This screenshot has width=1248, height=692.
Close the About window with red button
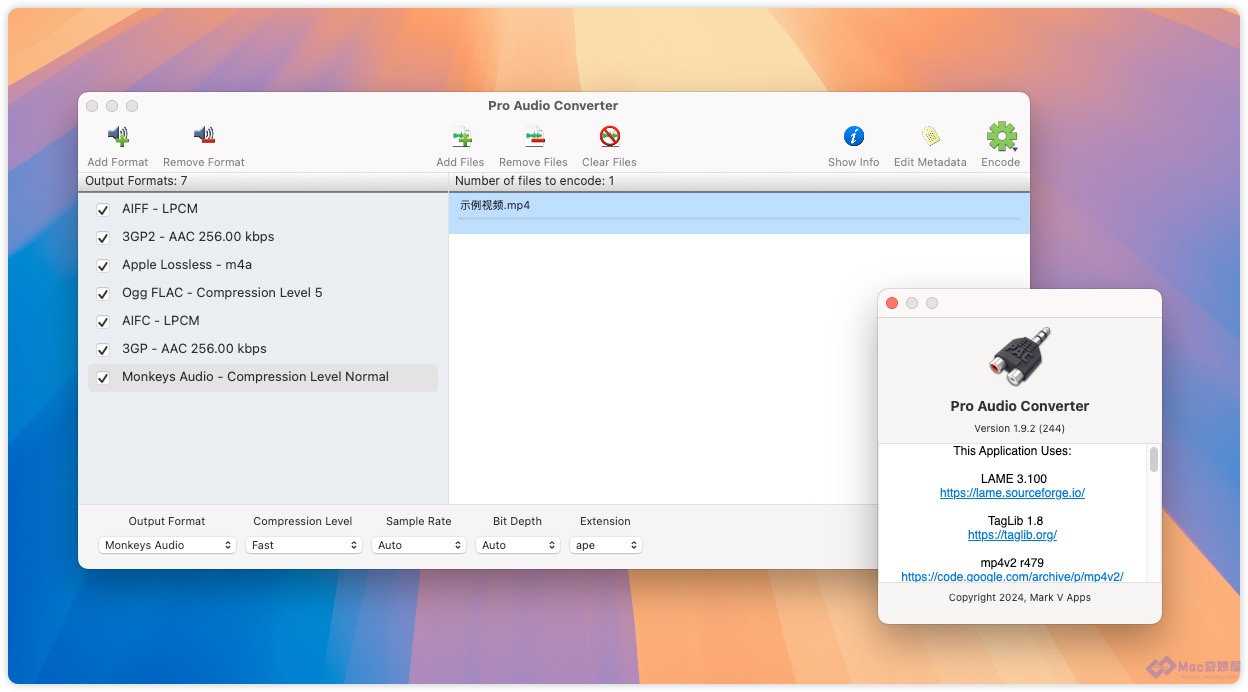pos(893,303)
